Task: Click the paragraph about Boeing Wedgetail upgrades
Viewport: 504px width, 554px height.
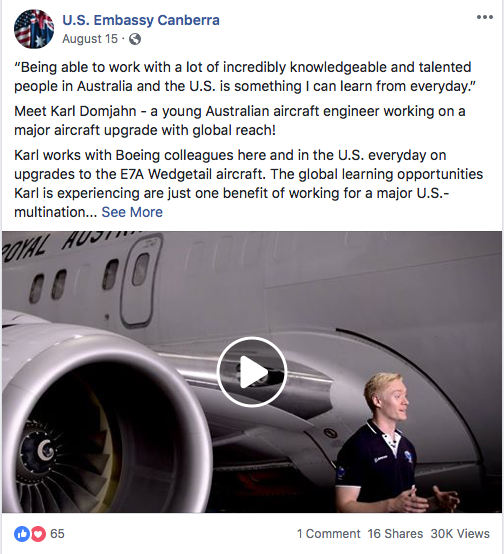Action: pos(248,184)
